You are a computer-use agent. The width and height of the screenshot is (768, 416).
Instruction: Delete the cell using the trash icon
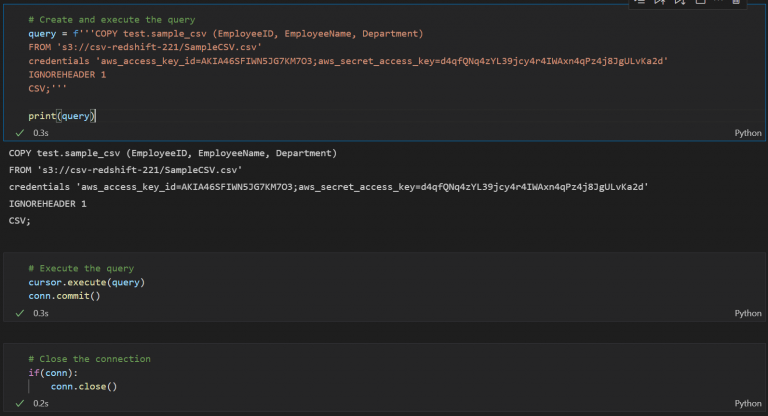pyautogui.click(x=737, y=3)
